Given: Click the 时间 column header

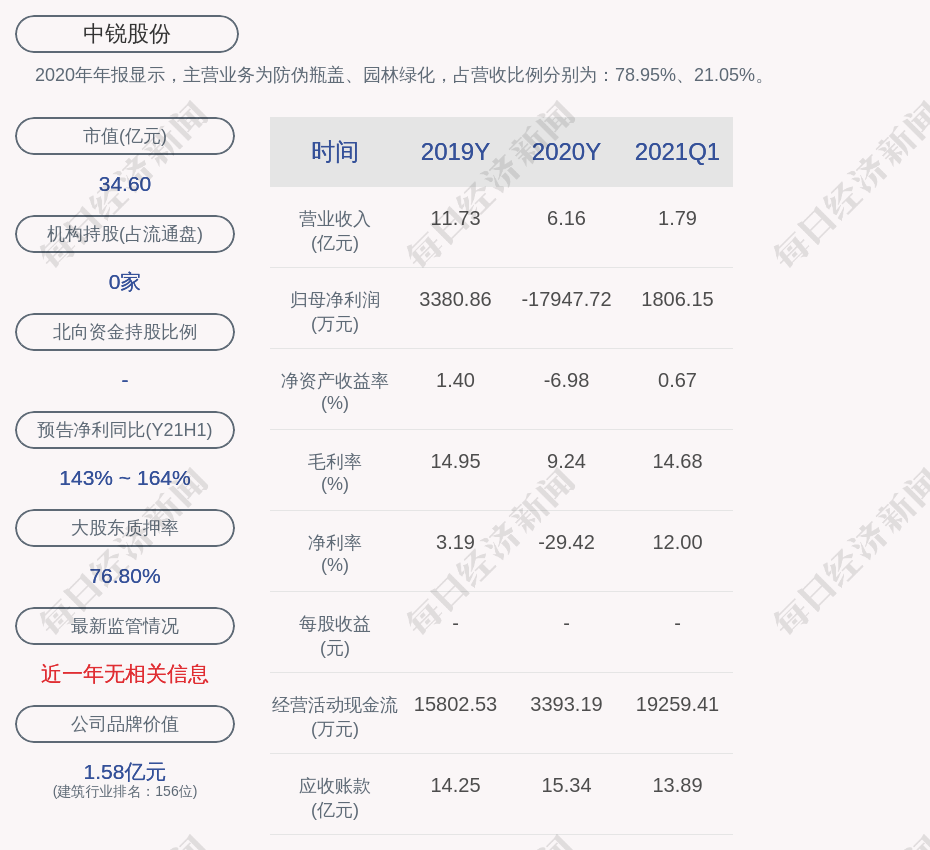Looking at the screenshot, I should [335, 152].
